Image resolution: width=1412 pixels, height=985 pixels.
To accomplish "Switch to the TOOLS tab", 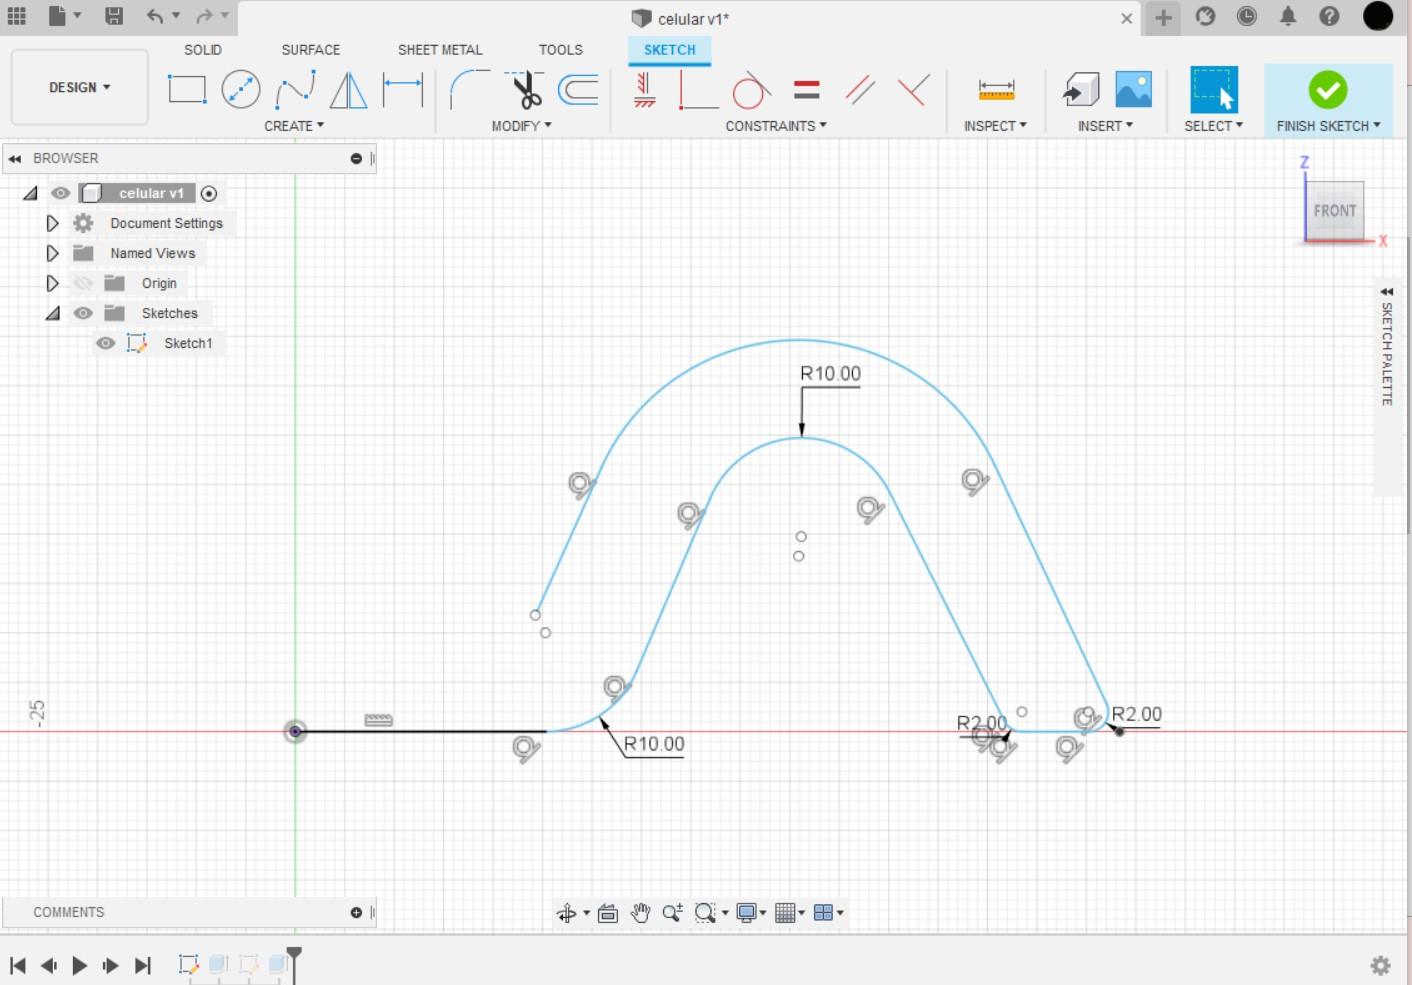I will tap(561, 50).
